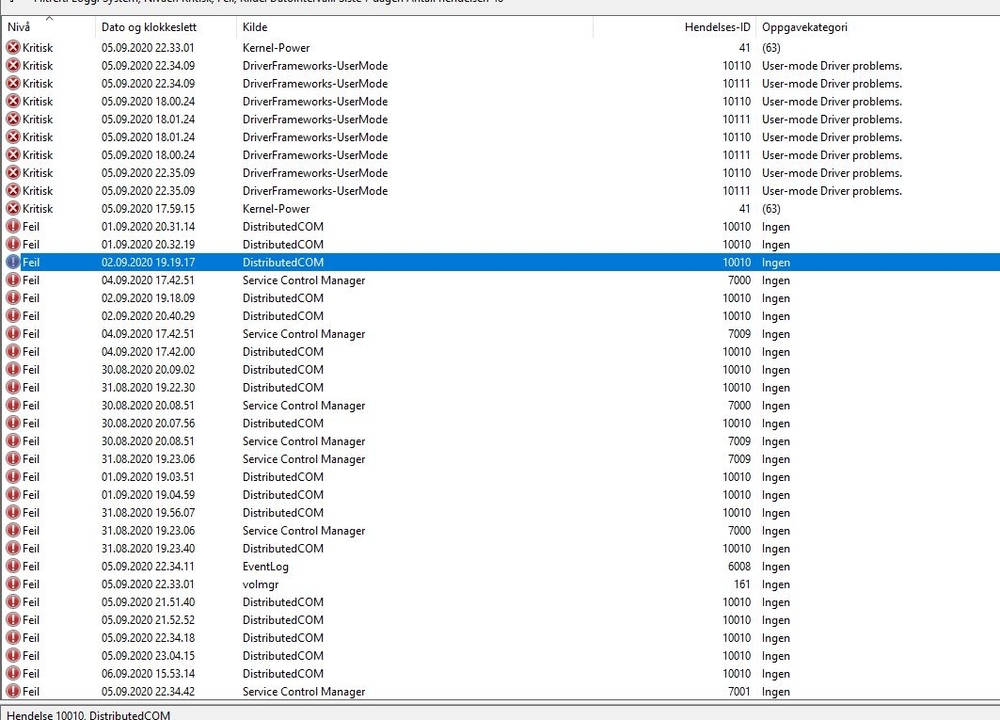Screen dimensions: 1000x720
Task: Click timestamp 05.09.2020 22.34.18
Action: pos(148,636)
